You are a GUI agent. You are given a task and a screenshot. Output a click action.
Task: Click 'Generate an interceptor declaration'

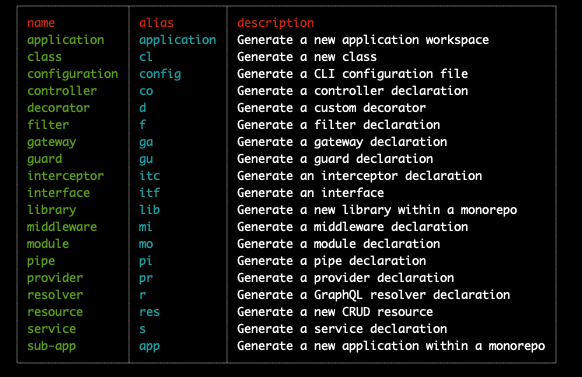click(360, 176)
